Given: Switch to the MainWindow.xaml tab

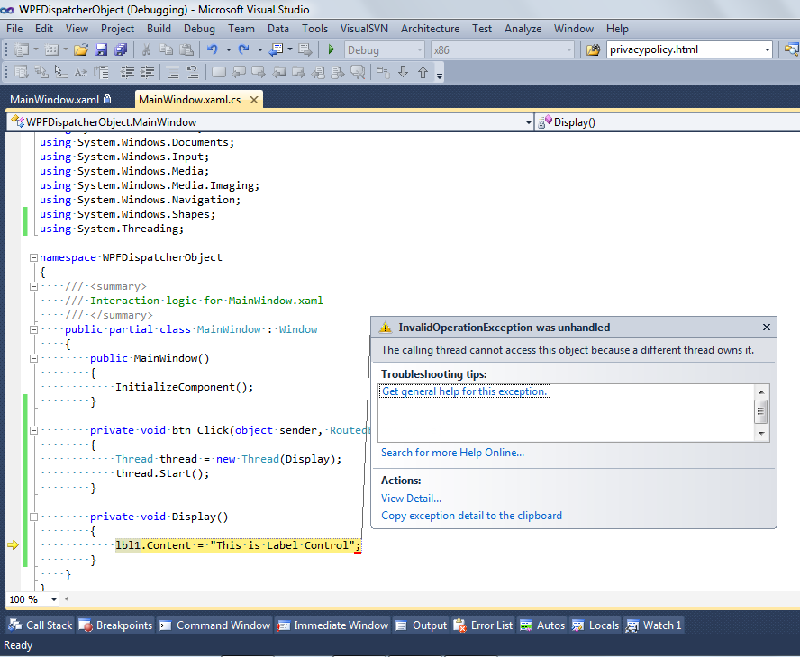Looking at the screenshot, I should click(54, 99).
